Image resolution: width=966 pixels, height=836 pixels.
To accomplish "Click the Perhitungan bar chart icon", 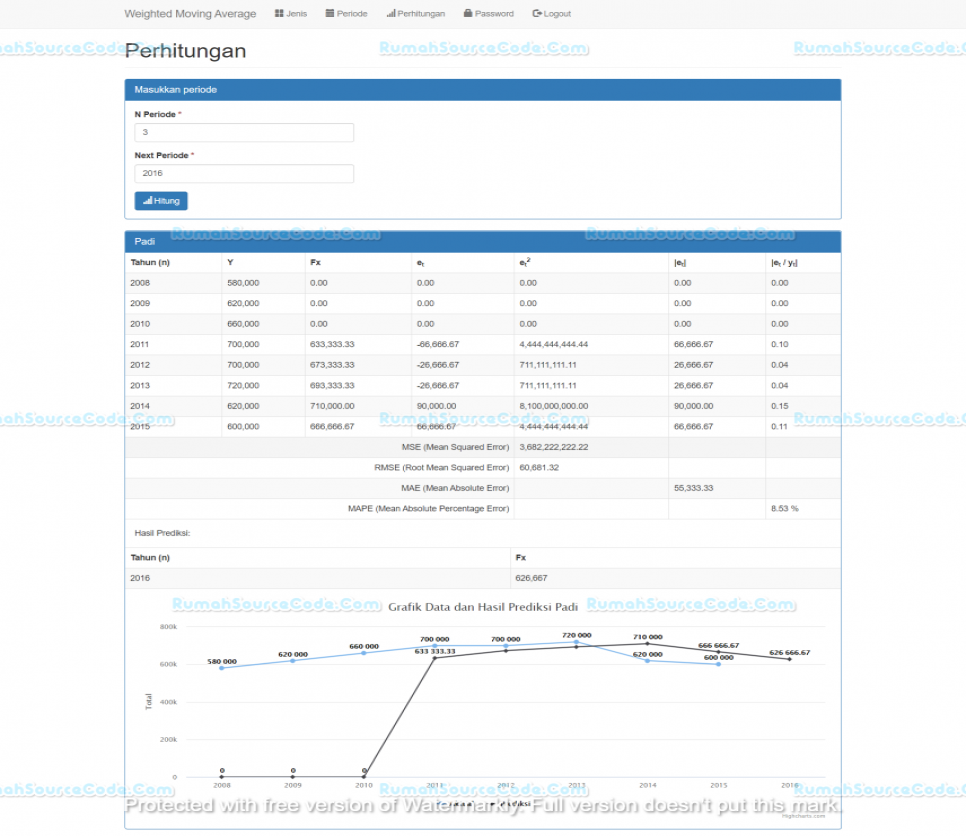I will pyautogui.click(x=392, y=13).
